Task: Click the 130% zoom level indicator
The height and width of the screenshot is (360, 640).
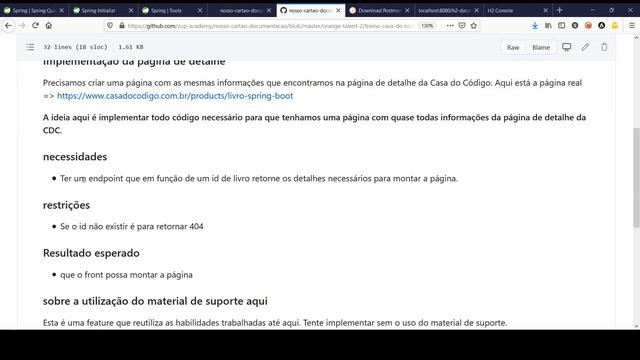Action: coord(427,25)
